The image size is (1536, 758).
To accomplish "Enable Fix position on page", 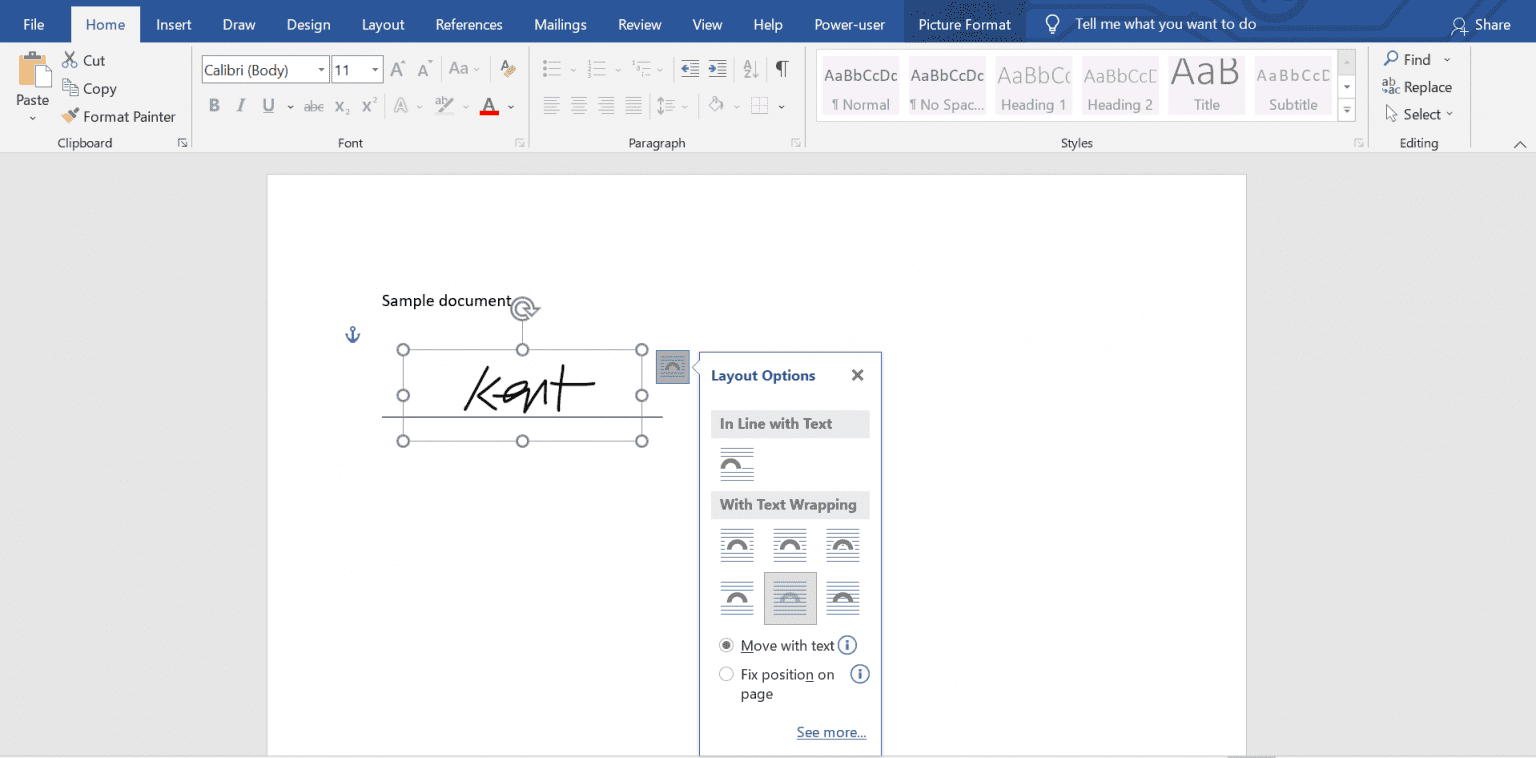I will pos(726,674).
